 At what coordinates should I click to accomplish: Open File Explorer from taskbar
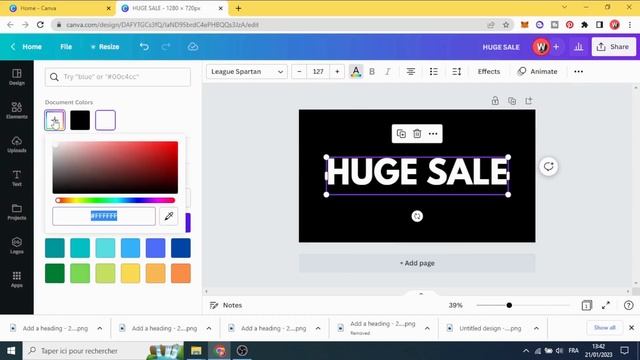196,351
